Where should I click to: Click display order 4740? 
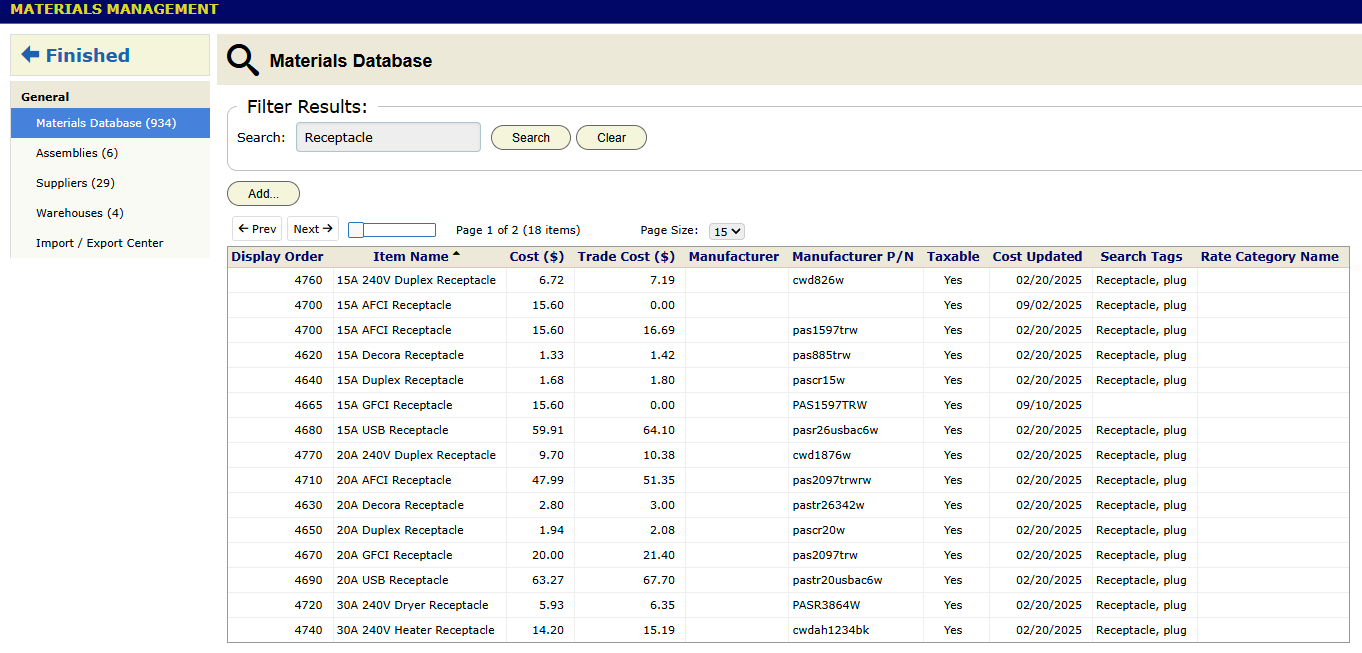click(x=308, y=630)
